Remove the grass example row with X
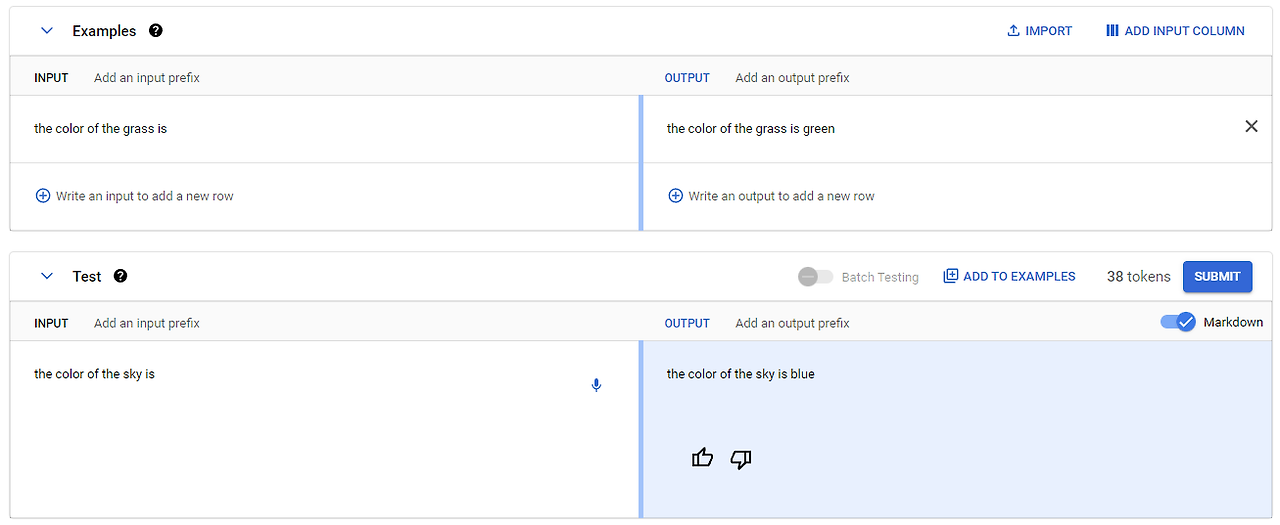 point(1251,126)
